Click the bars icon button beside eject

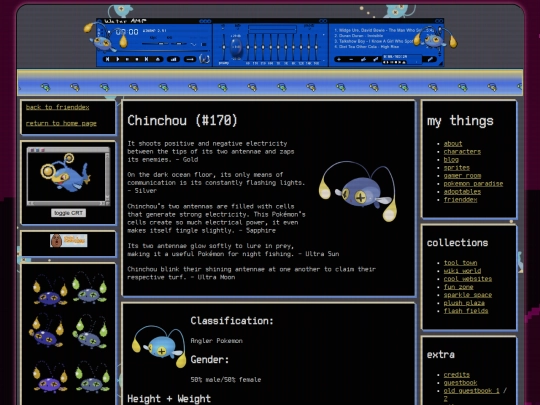tap(173, 59)
